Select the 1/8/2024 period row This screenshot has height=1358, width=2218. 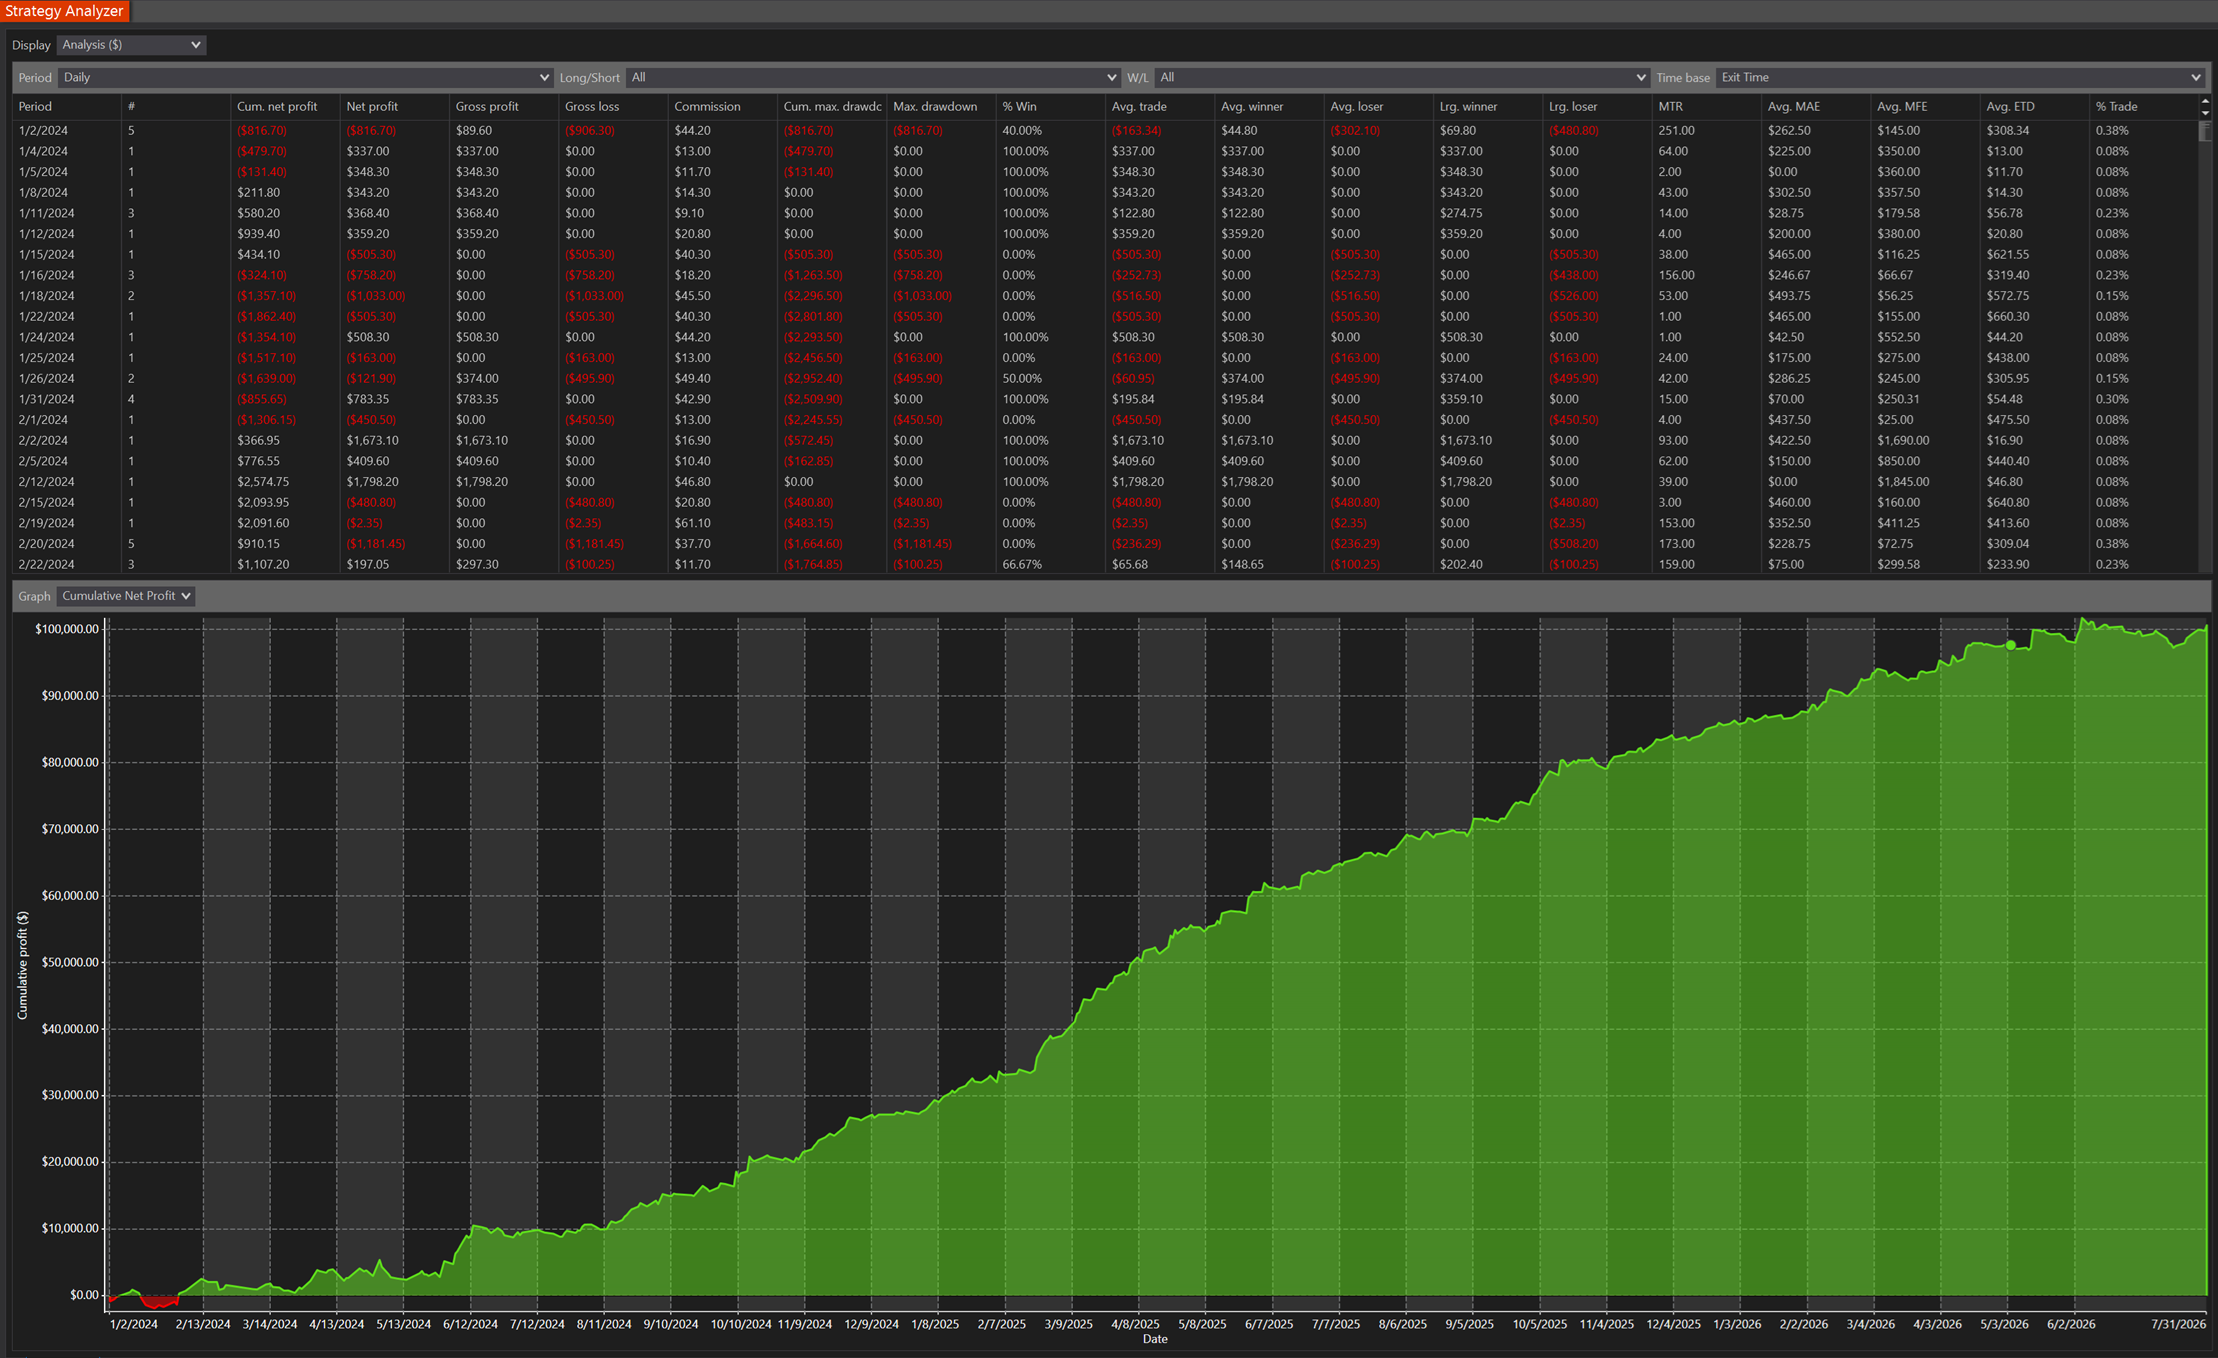tap(1105, 192)
